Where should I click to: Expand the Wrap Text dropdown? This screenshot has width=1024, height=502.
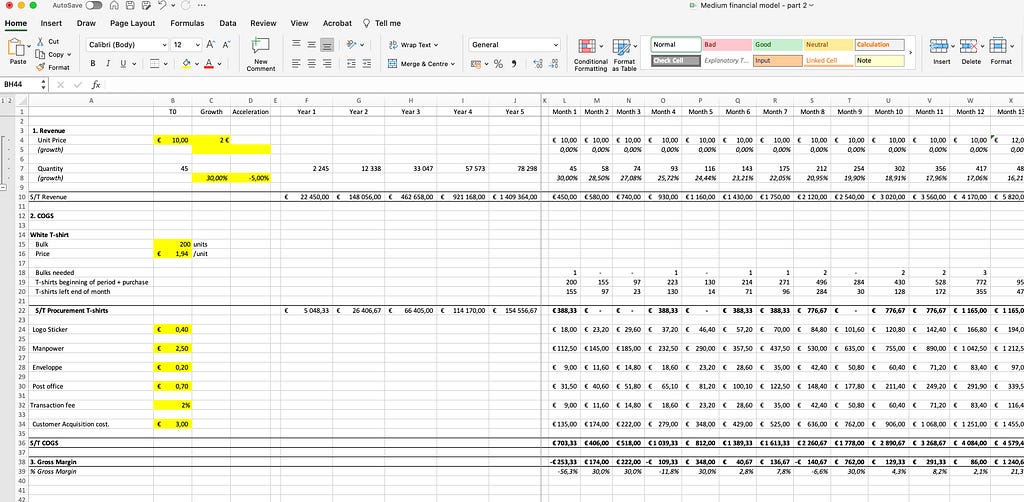[x=436, y=45]
